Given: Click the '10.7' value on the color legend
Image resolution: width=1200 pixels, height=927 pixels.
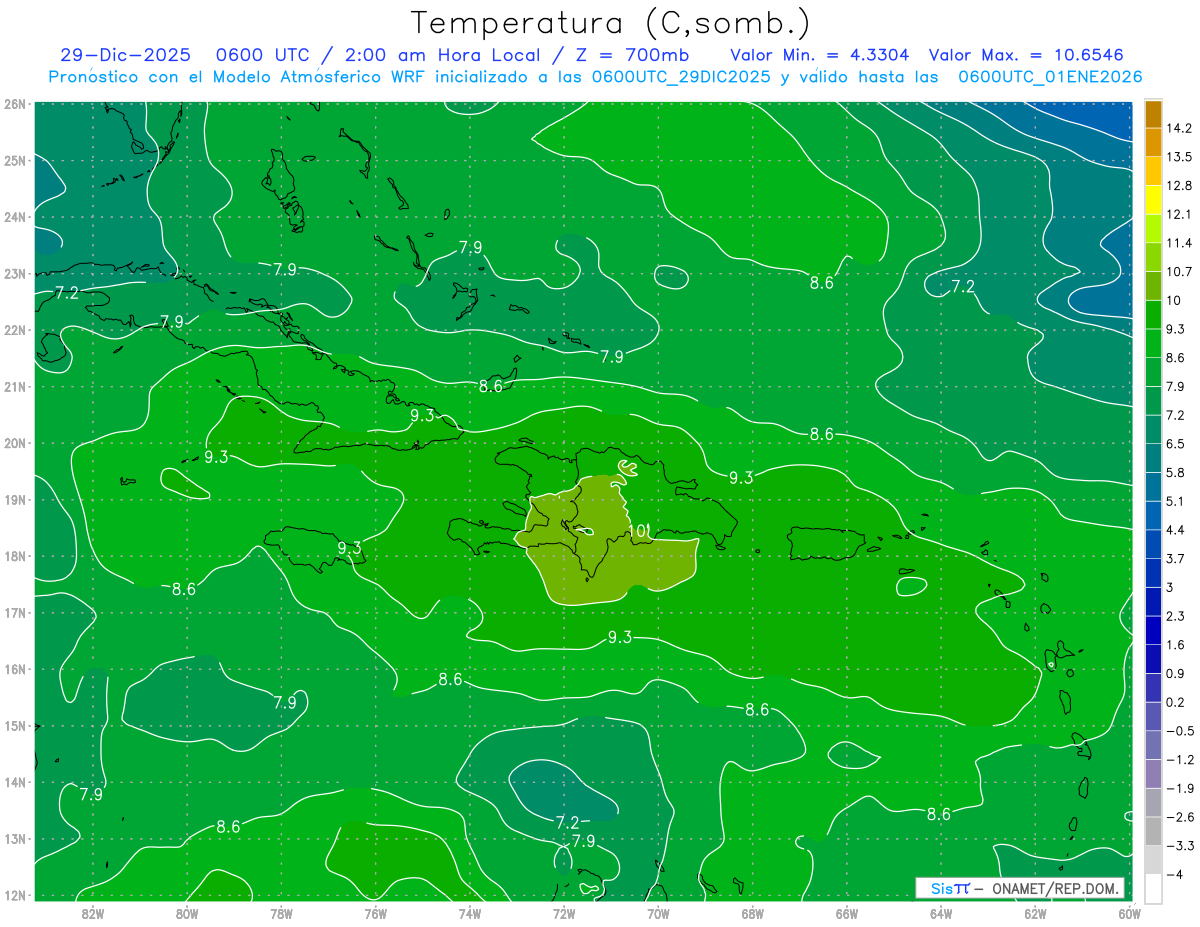Looking at the screenshot, I should point(1179,271).
